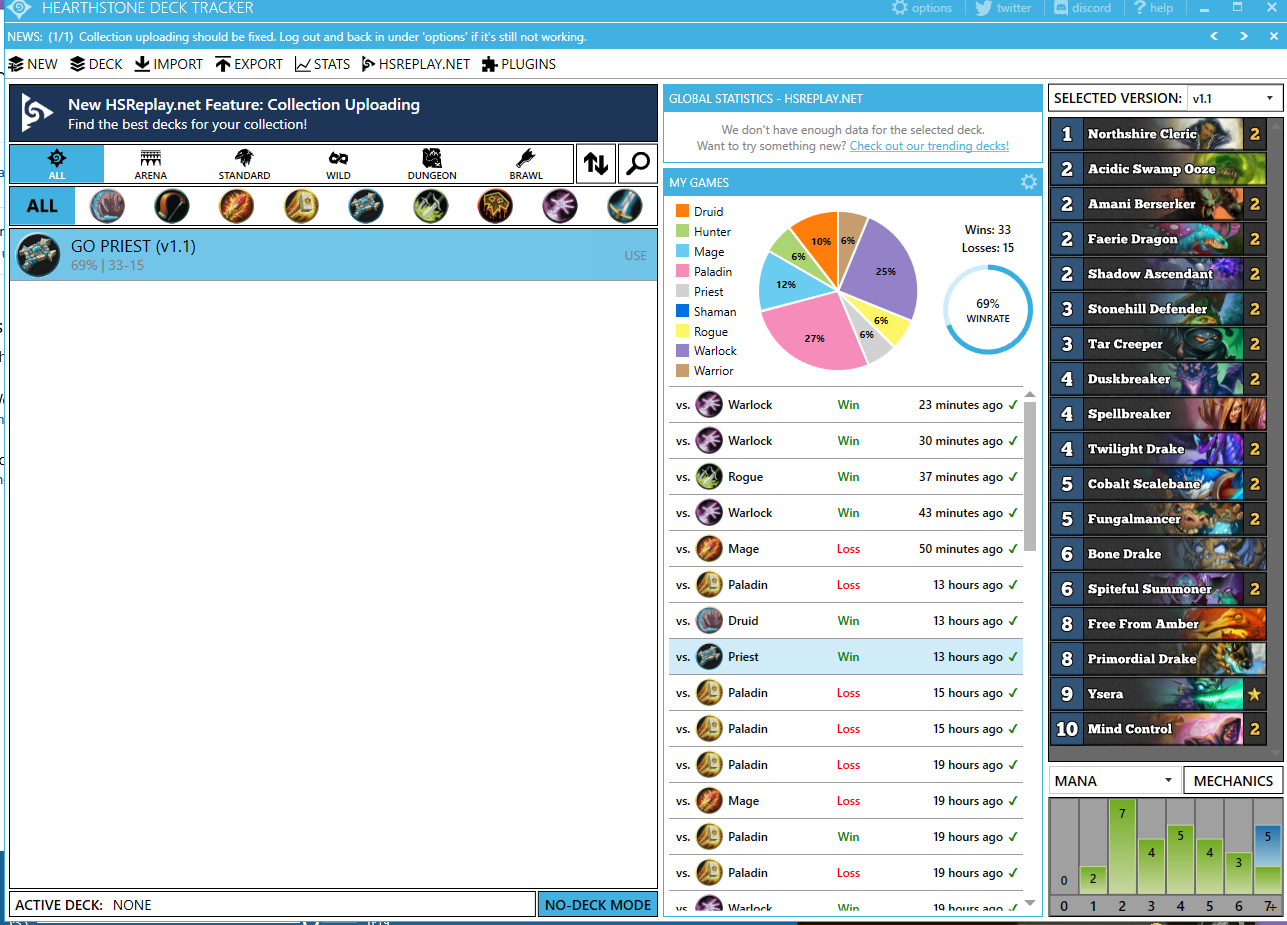This screenshot has width=1287, height=925.
Task: Open the DECK menu
Action: (x=96, y=64)
